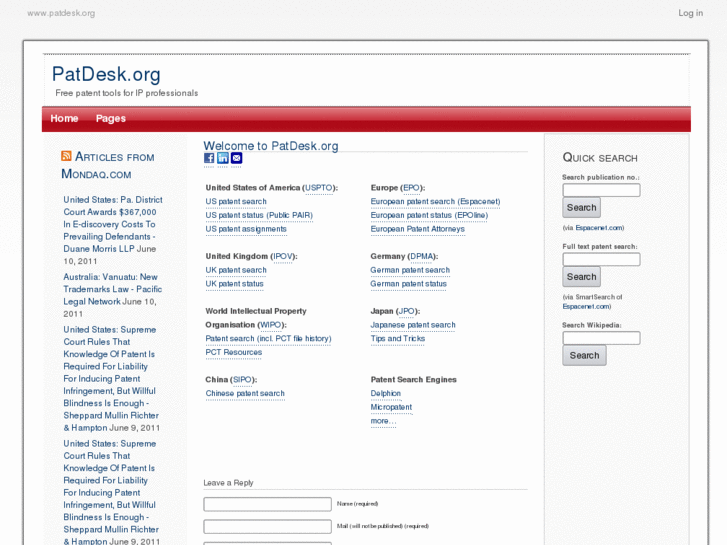Open UK patent status link
This screenshot has width=727, height=545.
(234, 284)
